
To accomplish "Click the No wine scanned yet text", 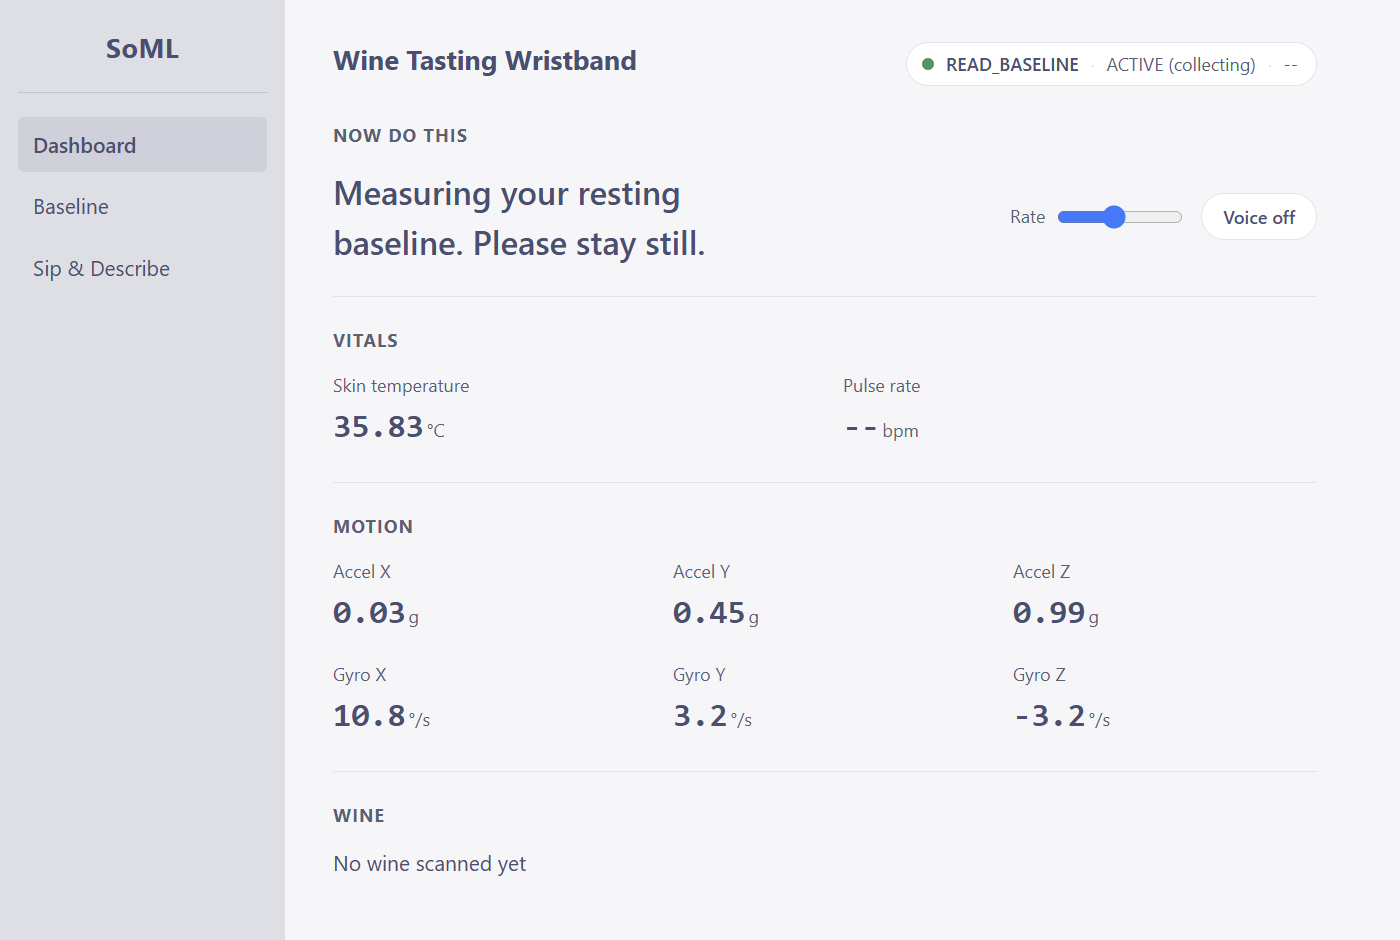I will pos(430,864).
